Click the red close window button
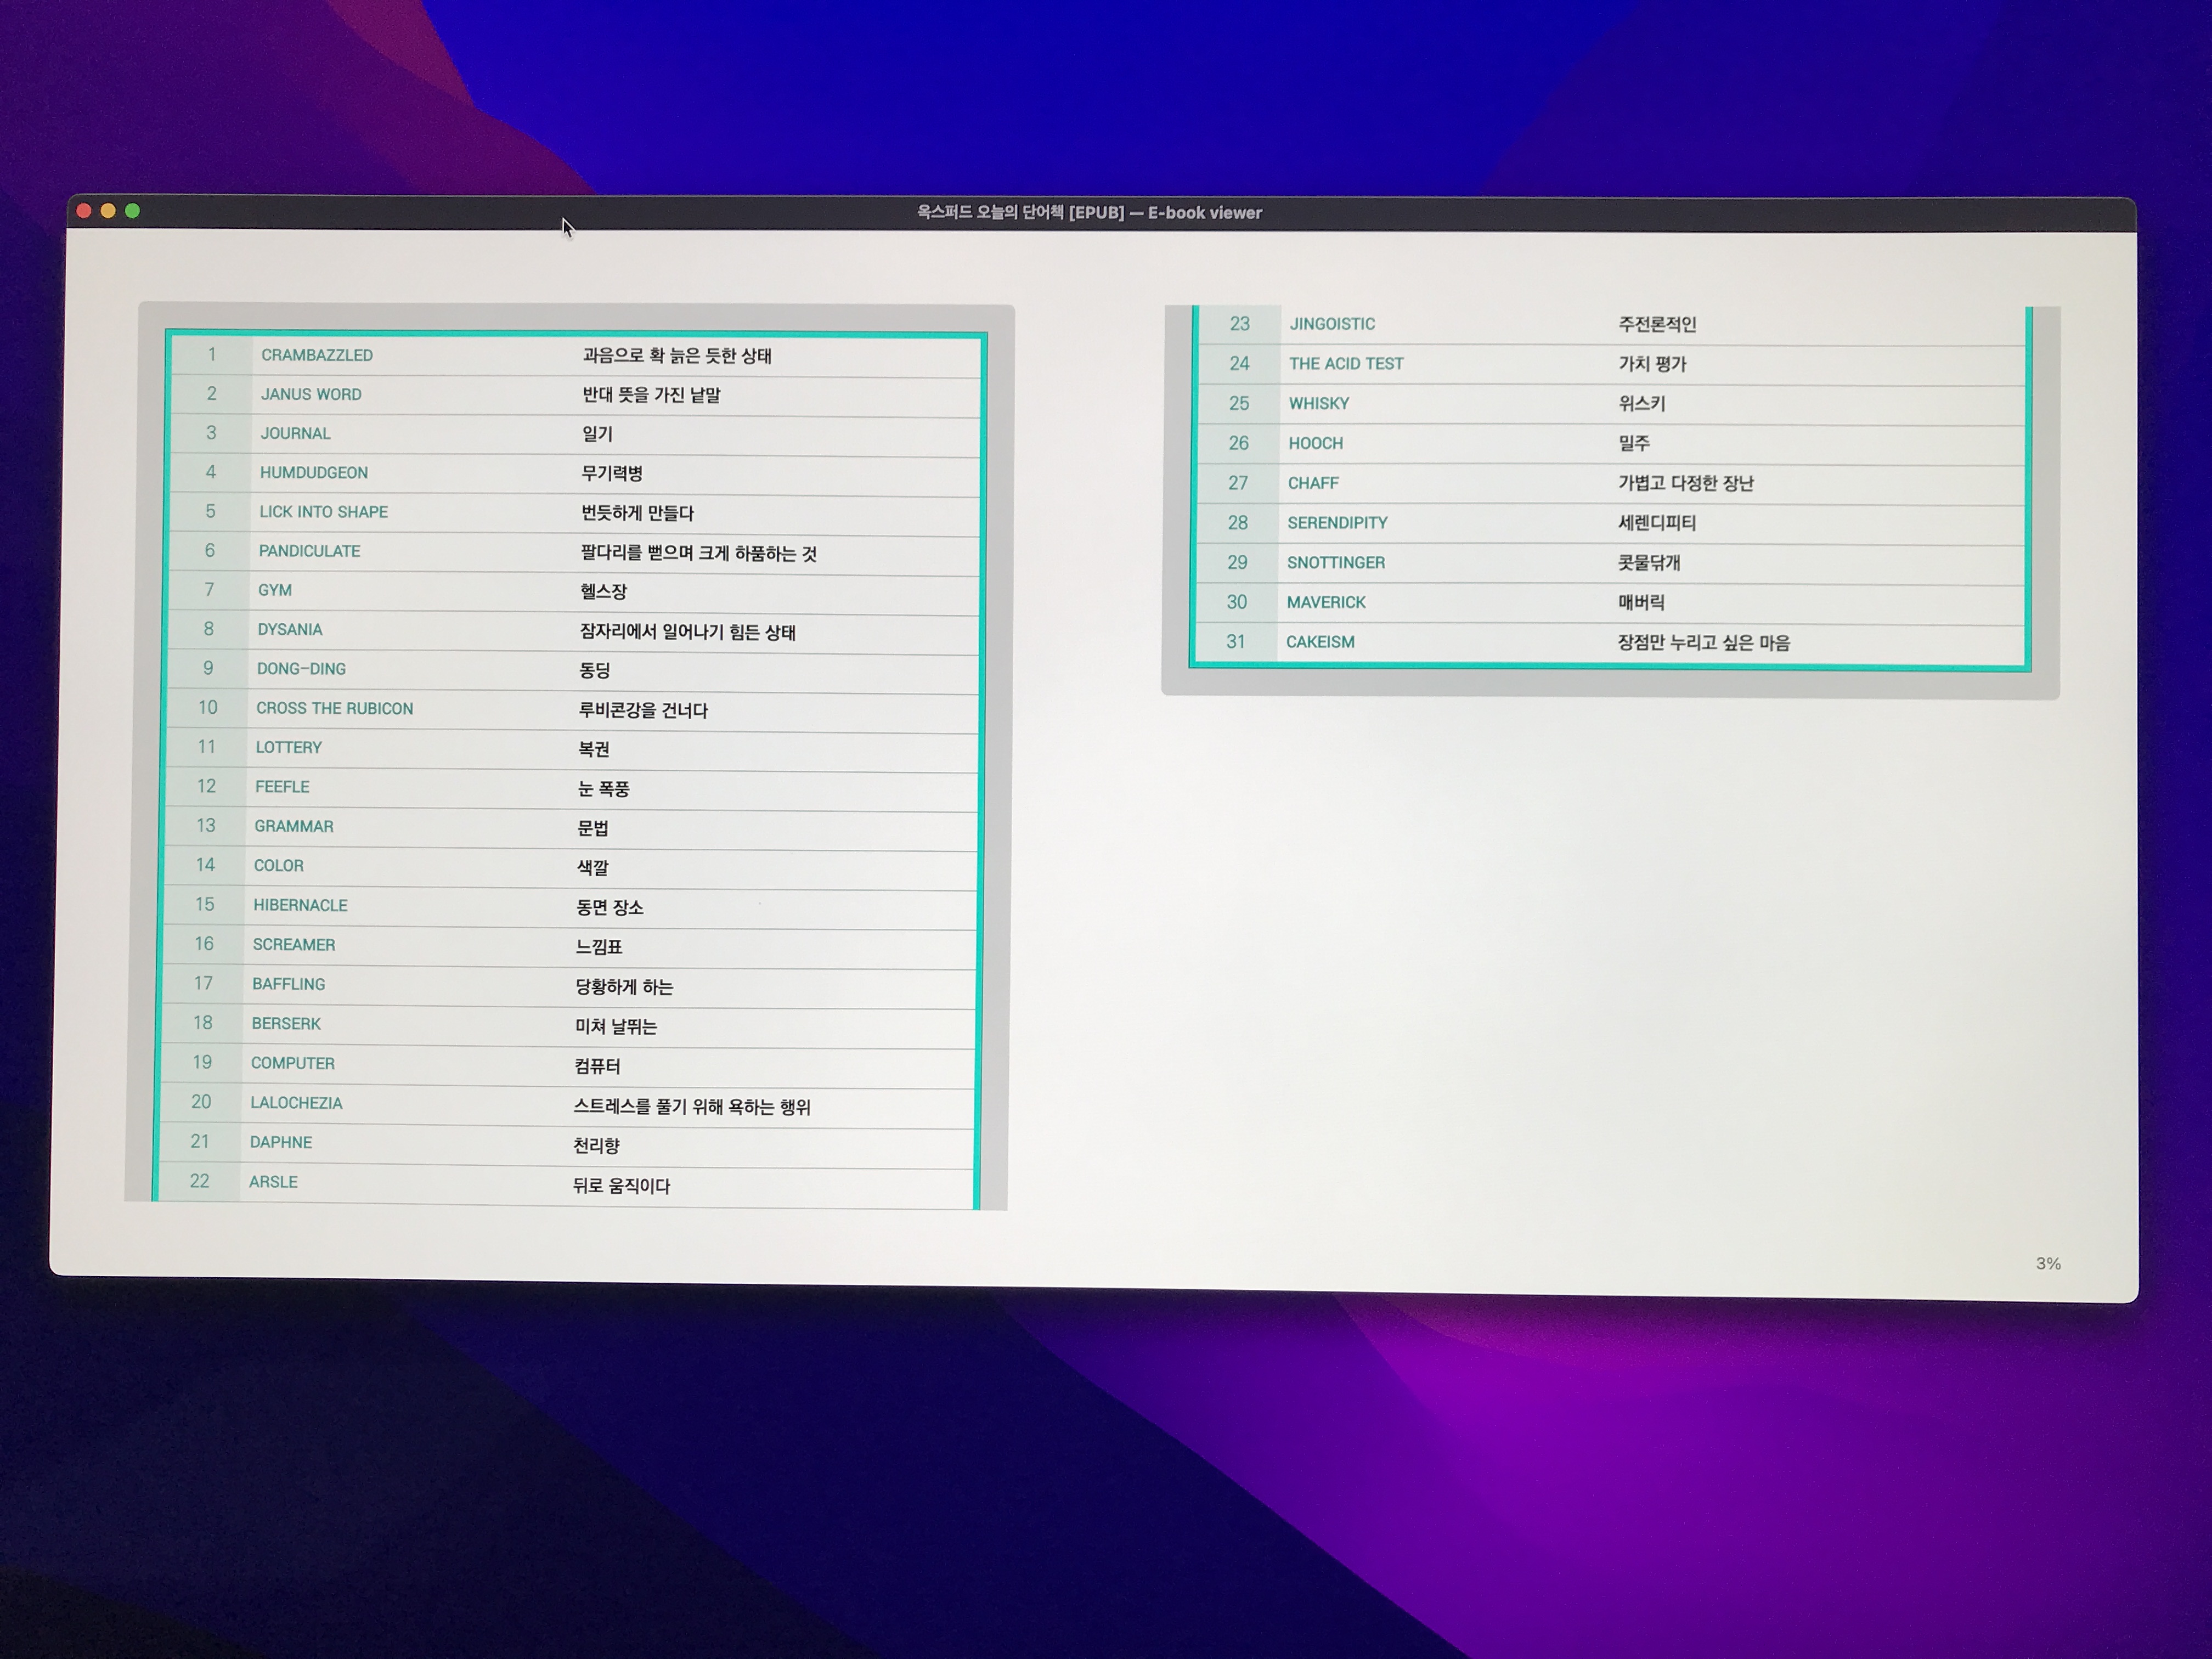The width and height of the screenshot is (2212, 1659). click(84, 210)
